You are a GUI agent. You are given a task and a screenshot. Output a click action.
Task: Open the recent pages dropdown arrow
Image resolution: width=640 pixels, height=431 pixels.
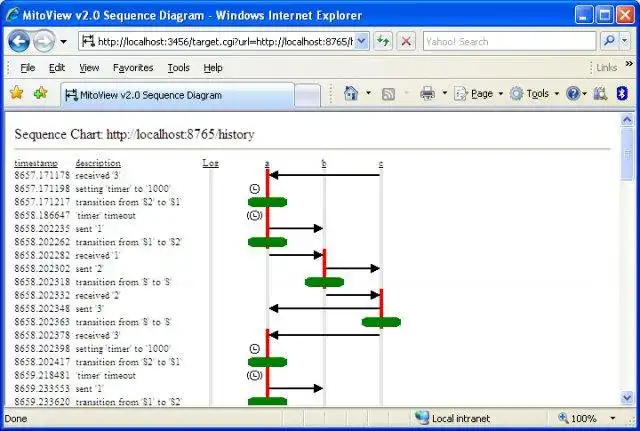click(63, 41)
